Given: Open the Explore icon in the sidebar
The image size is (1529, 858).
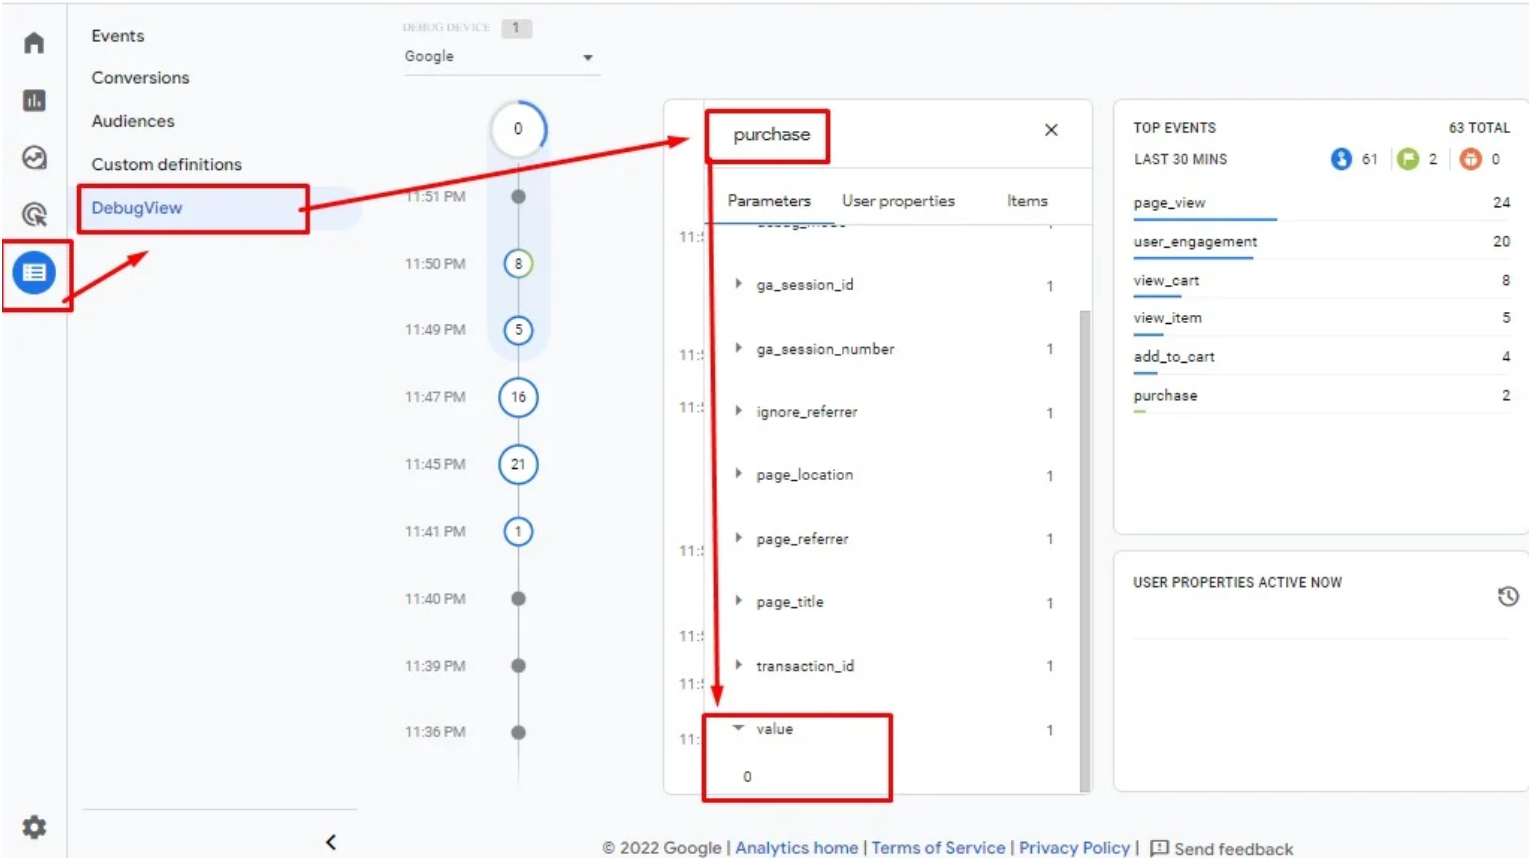Looking at the screenshot, I should (x=34, y=158).
